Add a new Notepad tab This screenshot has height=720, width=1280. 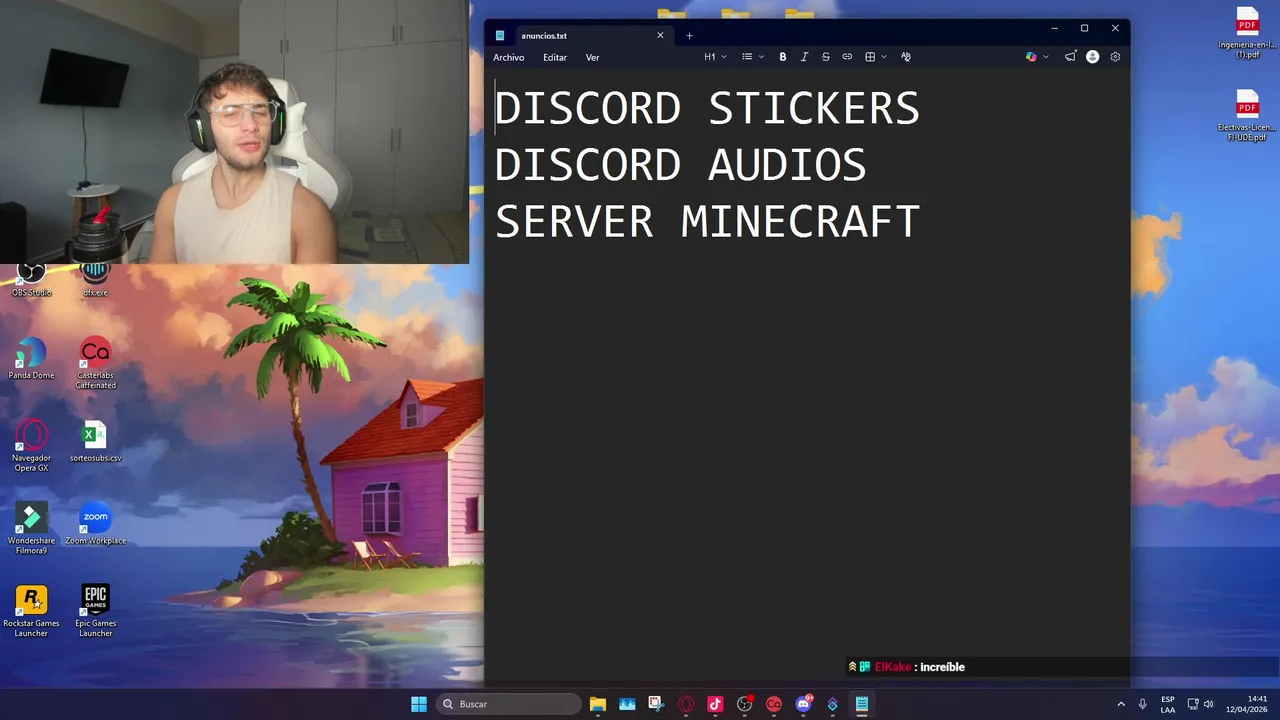[x=689, y=35]
